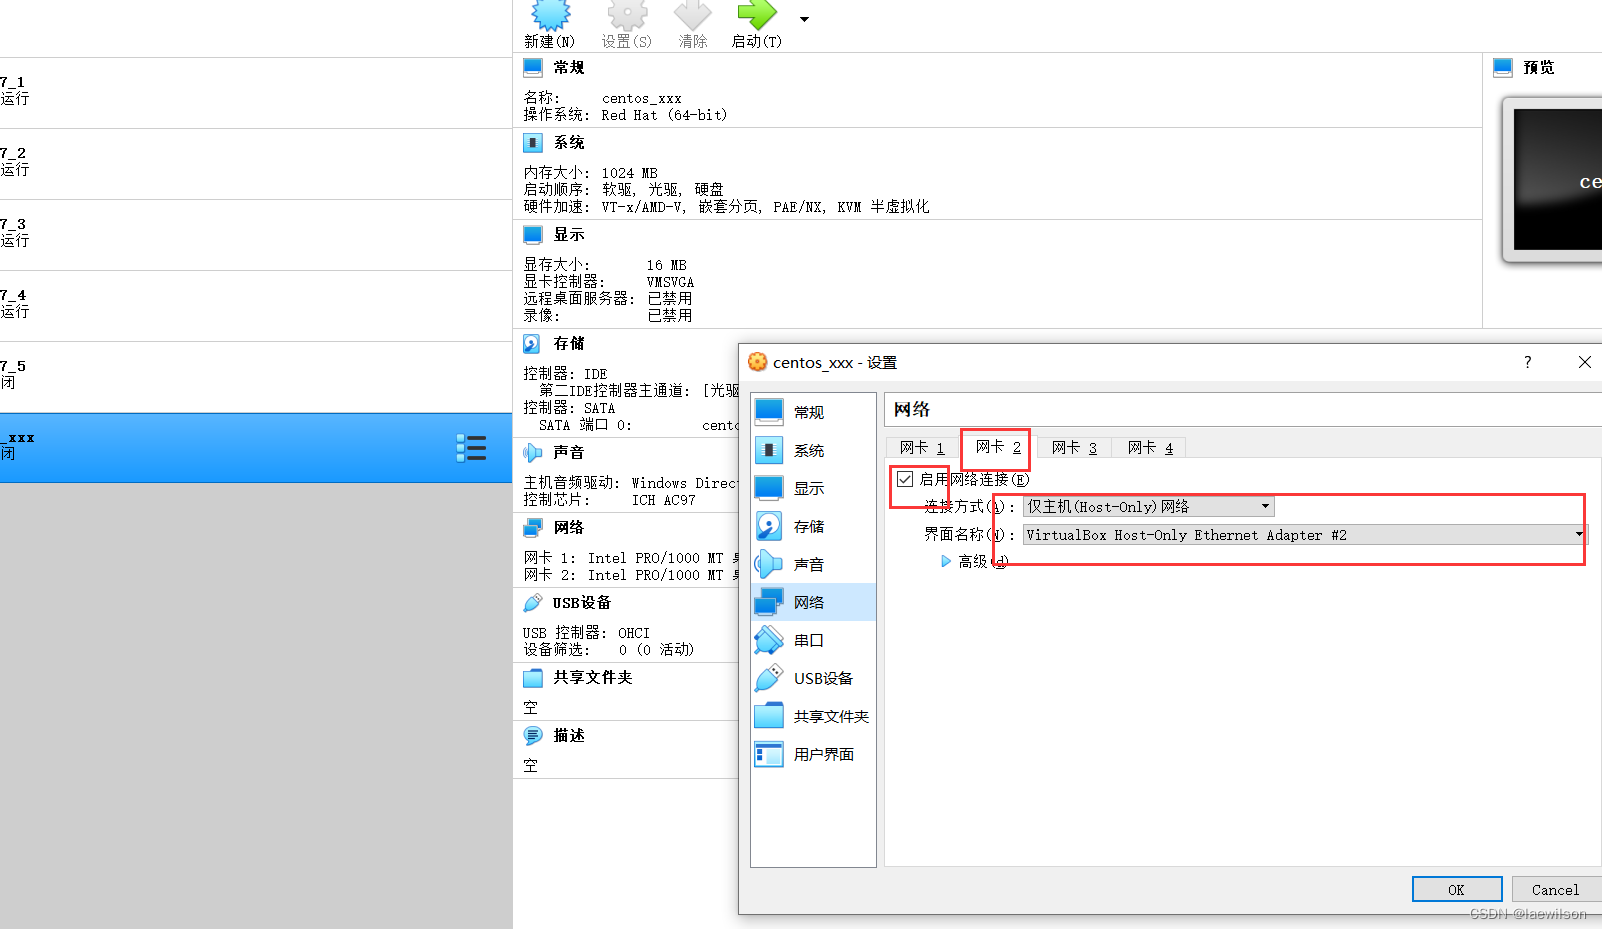The width and height of the screenshot is (1602, 929).
Task: Click the 操作系统 Red Hat (64-bit) line
Action: click(x=625, y=115)
